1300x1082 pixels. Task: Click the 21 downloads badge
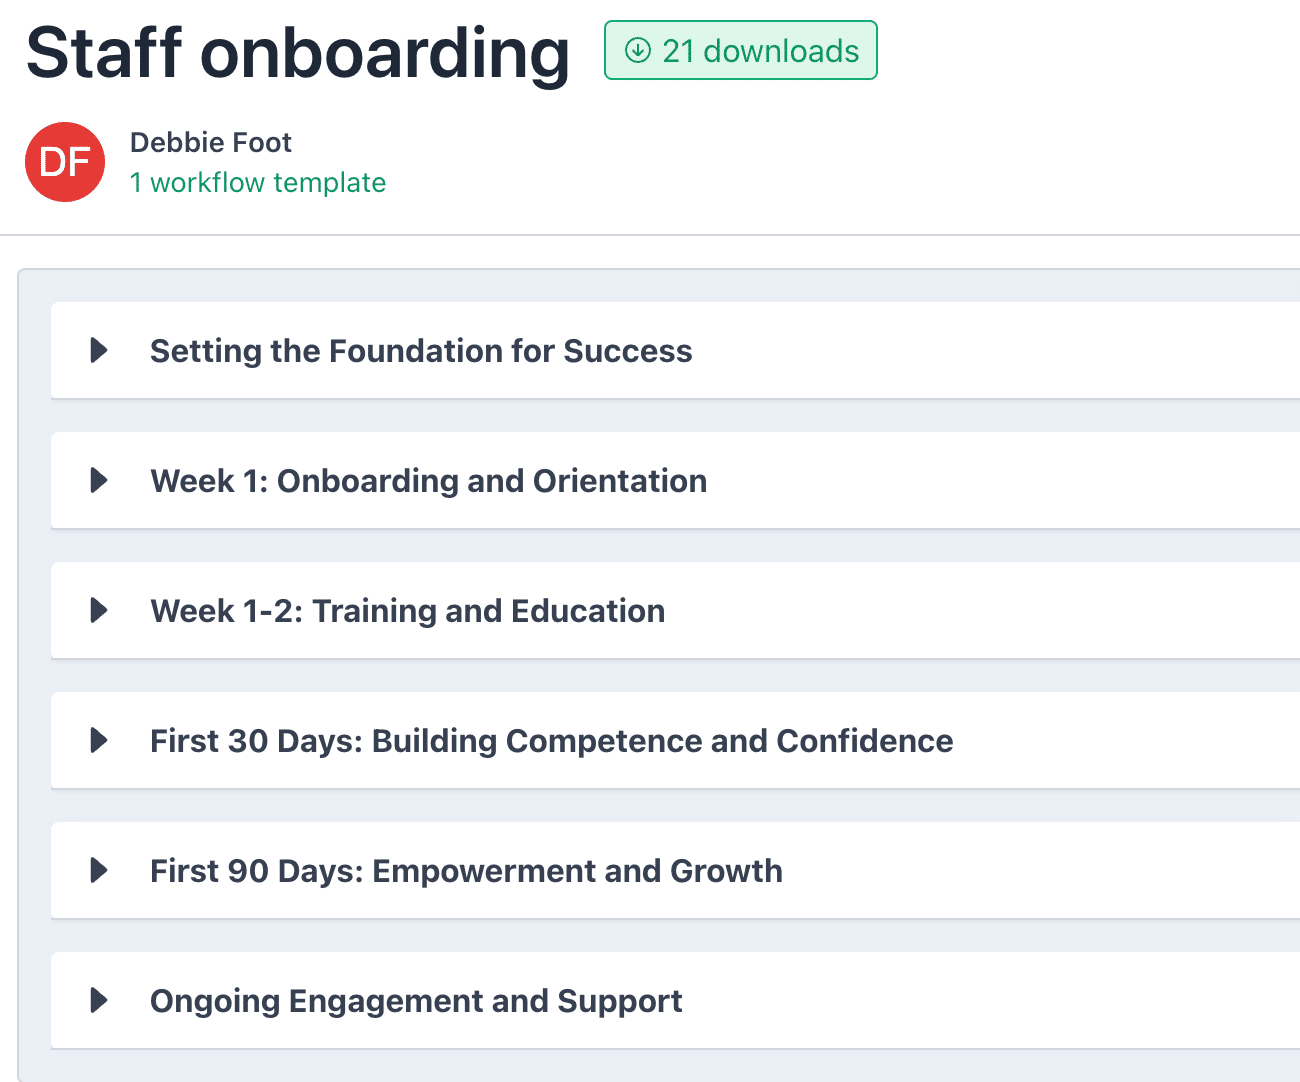(x=740, y=51)
